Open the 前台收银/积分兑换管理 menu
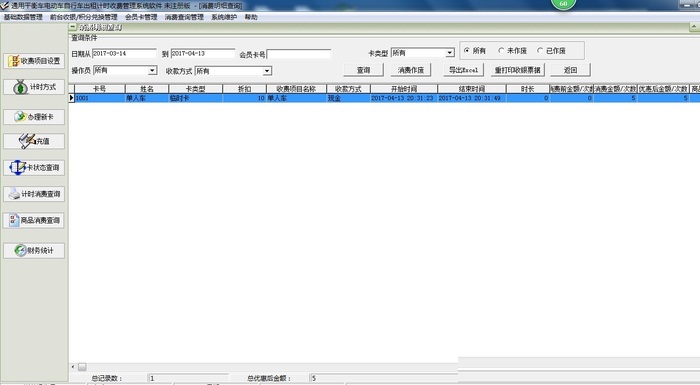This screenshot has height=385, width=700. (83, 17)
